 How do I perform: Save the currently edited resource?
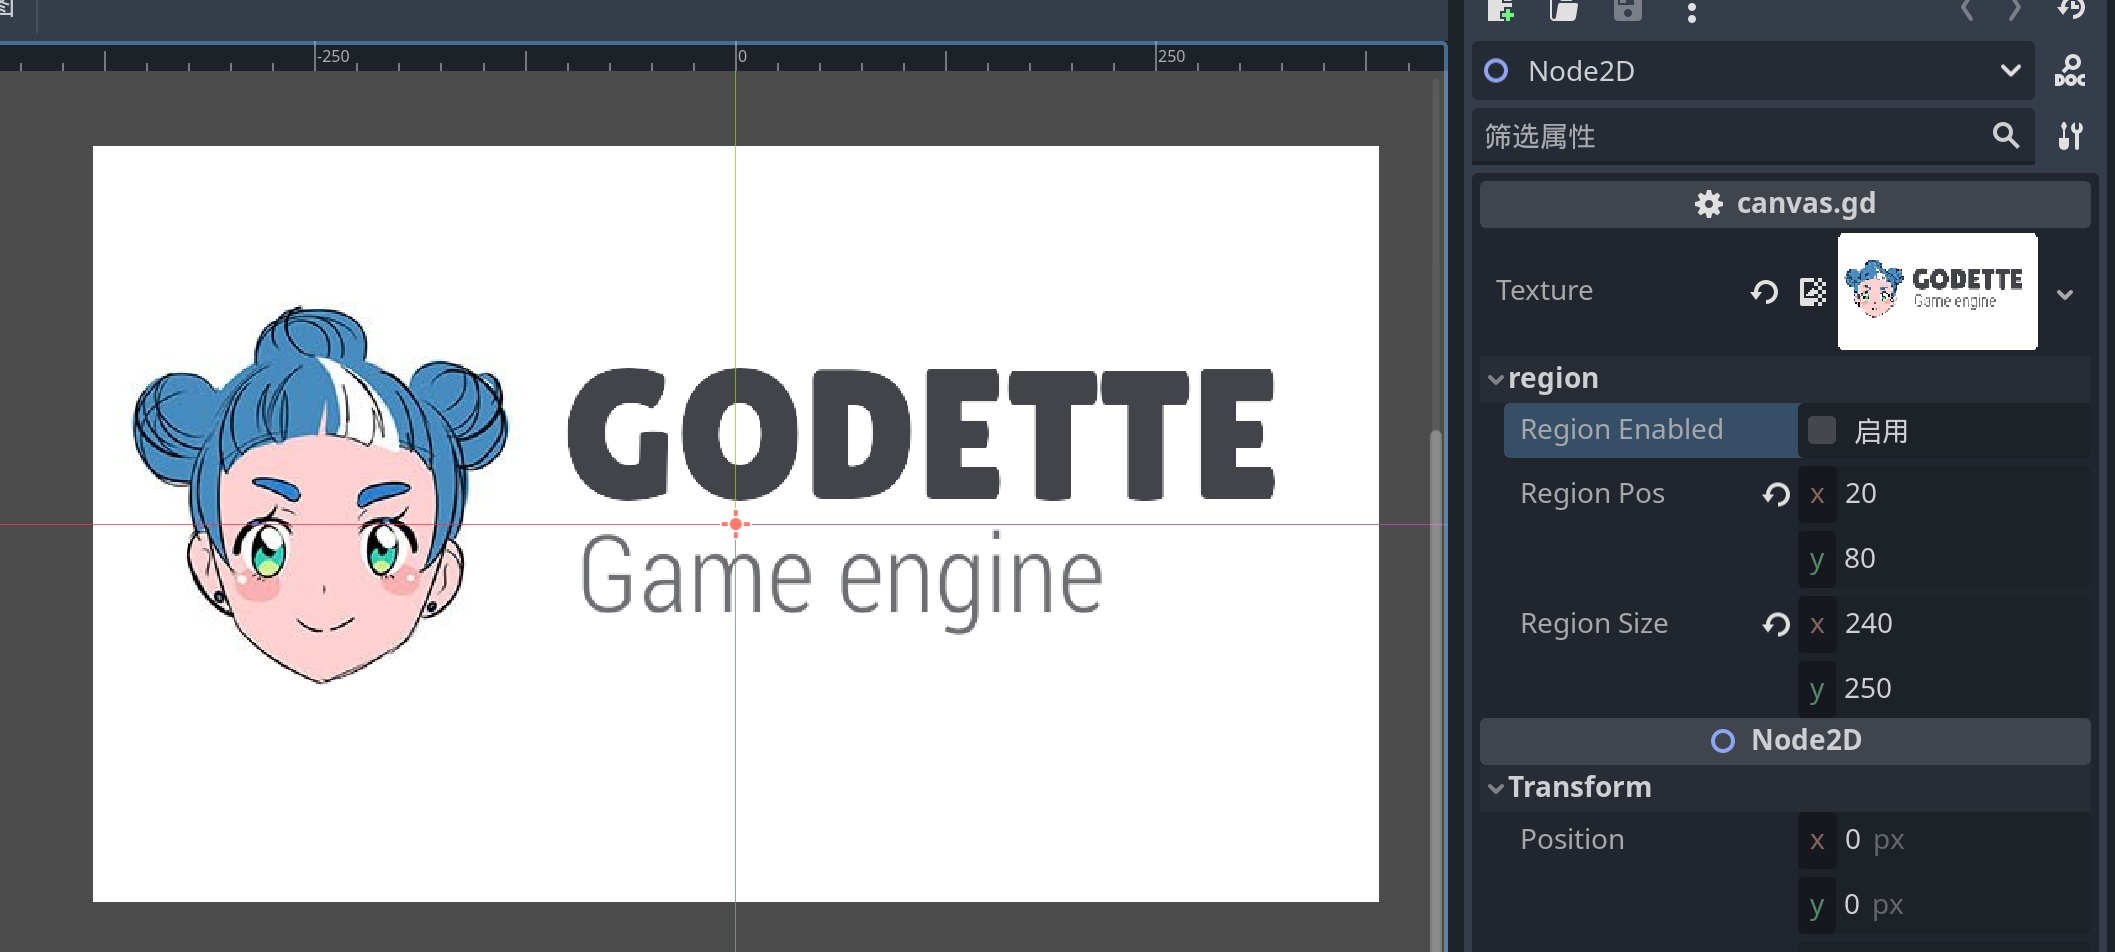tap(1628, 11)
